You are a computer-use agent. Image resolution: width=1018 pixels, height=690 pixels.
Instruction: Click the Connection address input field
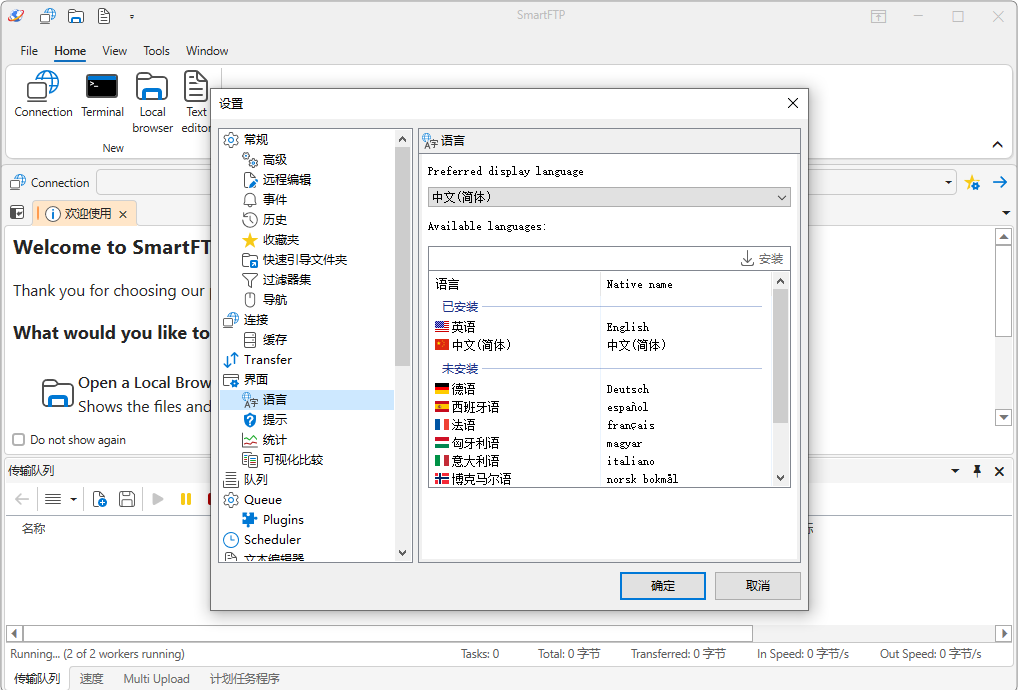point(521,182)
